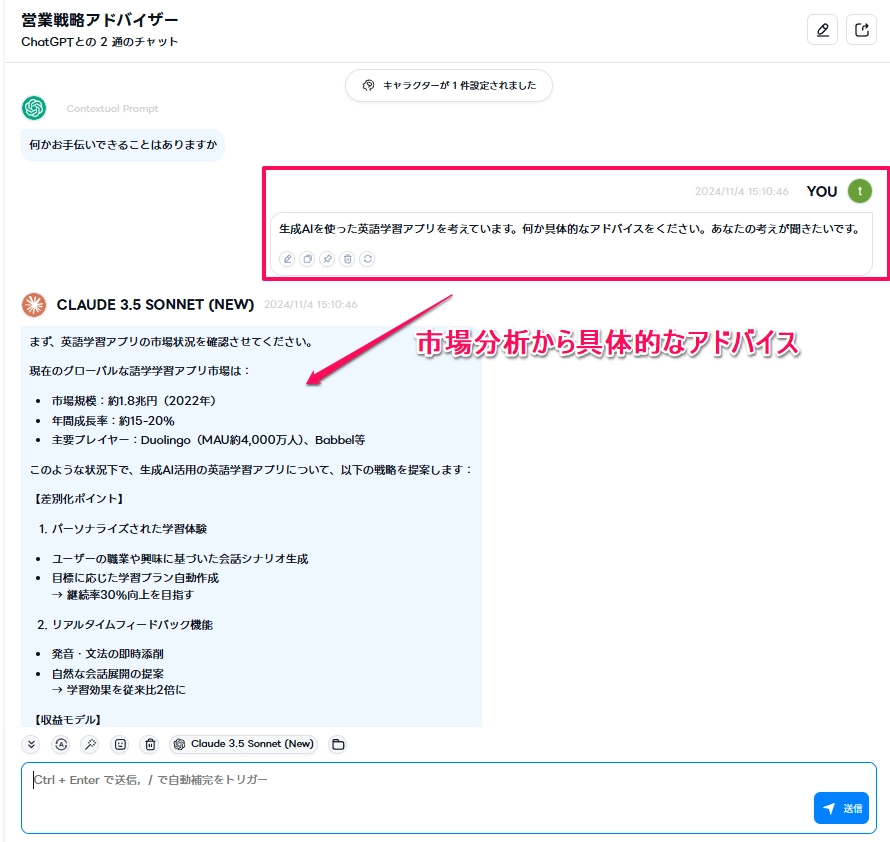Pin the user message with its pin icon
890x842 pixels.
click(327, 259)
